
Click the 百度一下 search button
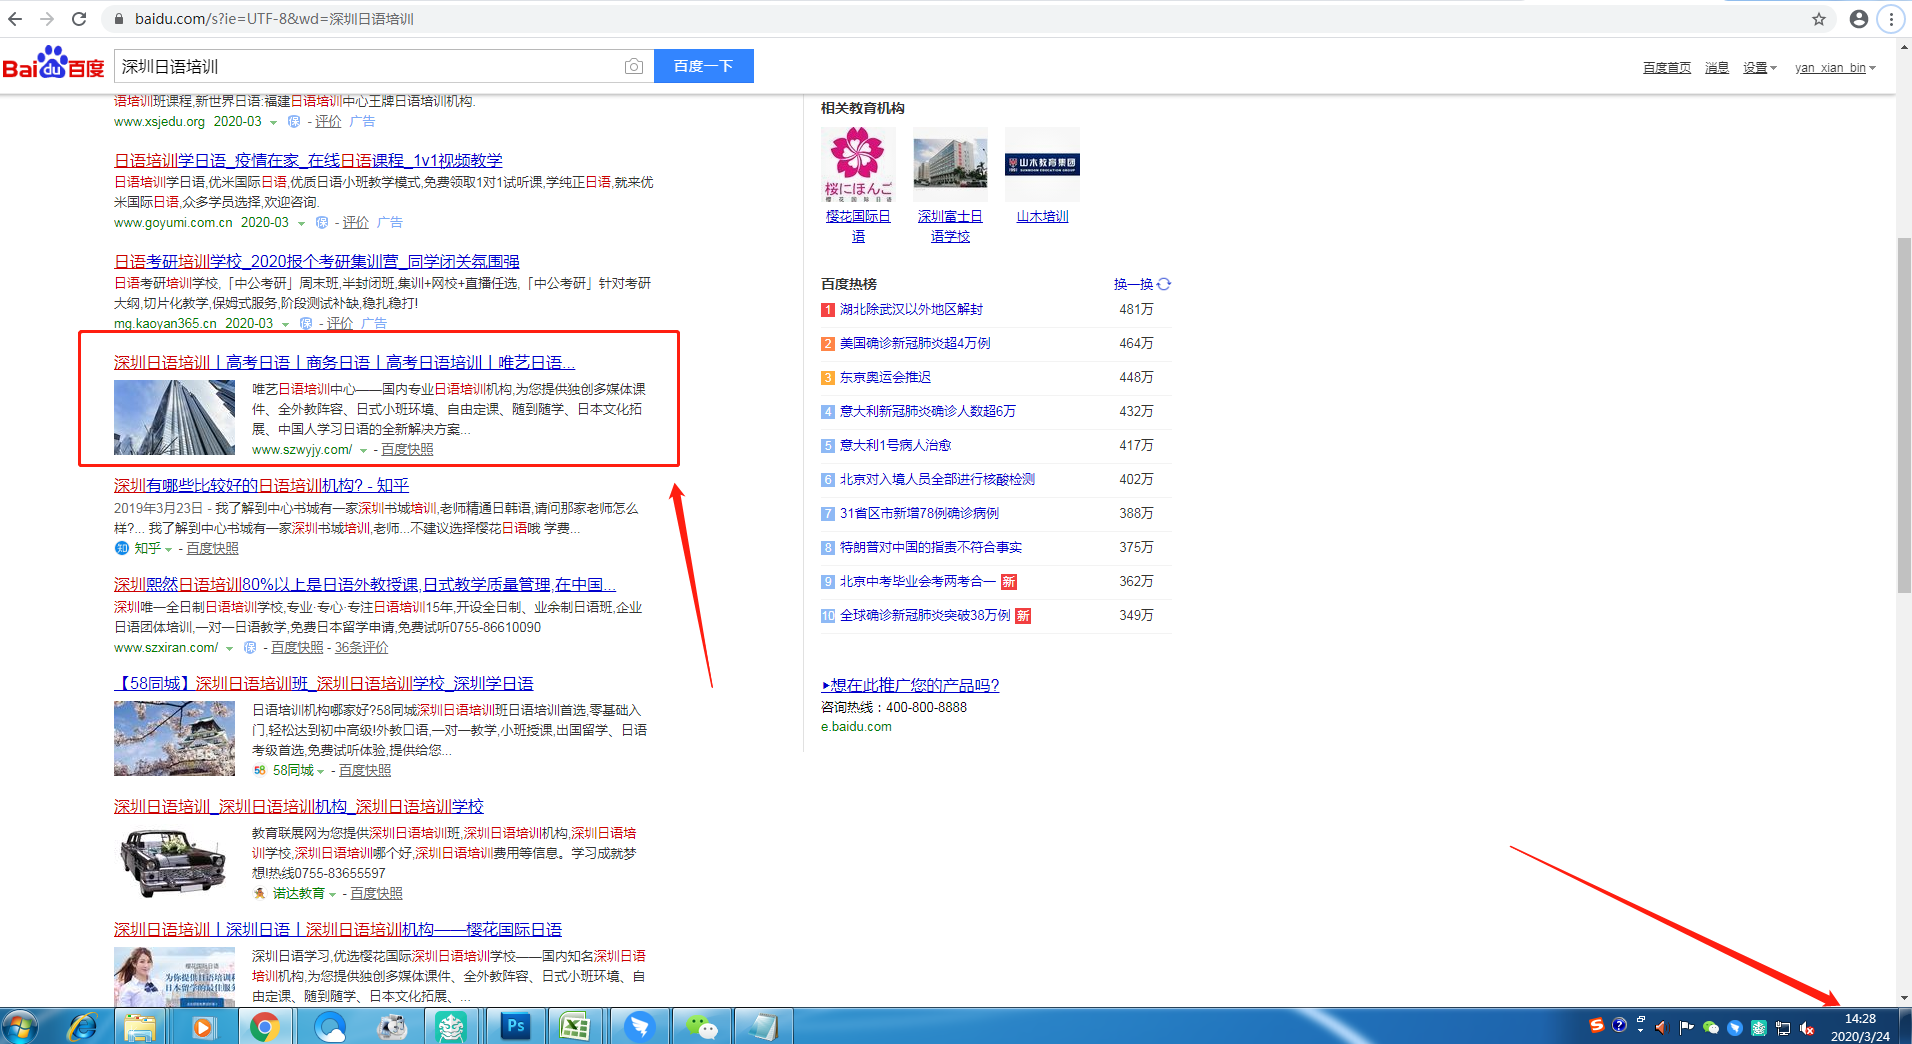point(703,66)
